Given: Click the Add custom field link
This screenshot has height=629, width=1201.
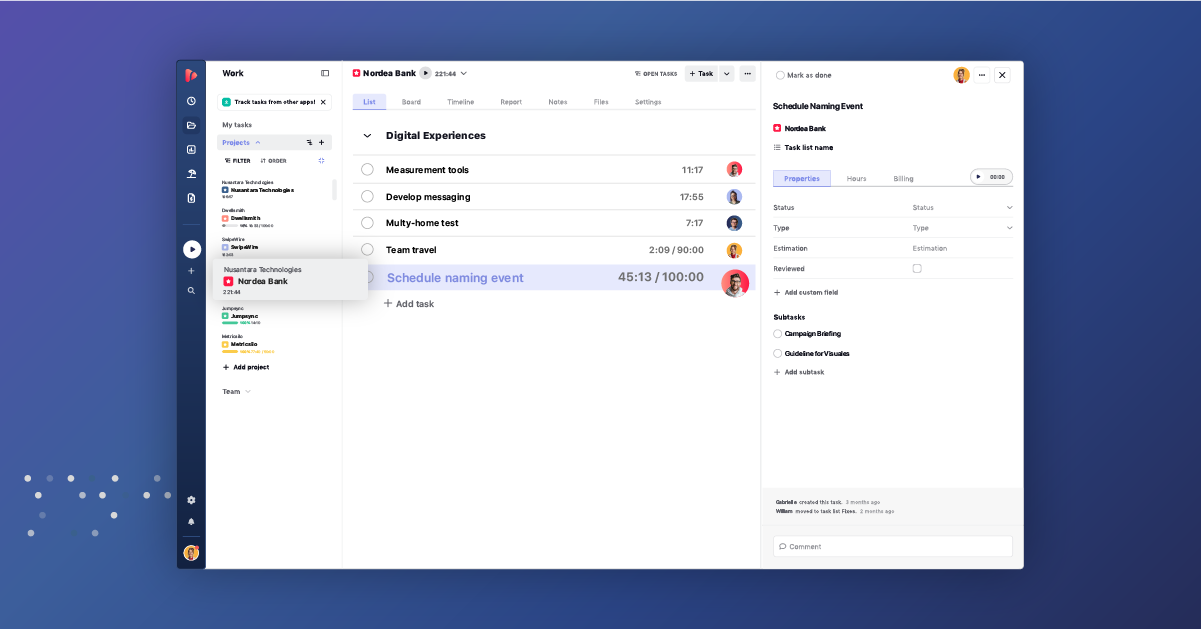Looking at the screenshot, I should click(x=806, y=291).
